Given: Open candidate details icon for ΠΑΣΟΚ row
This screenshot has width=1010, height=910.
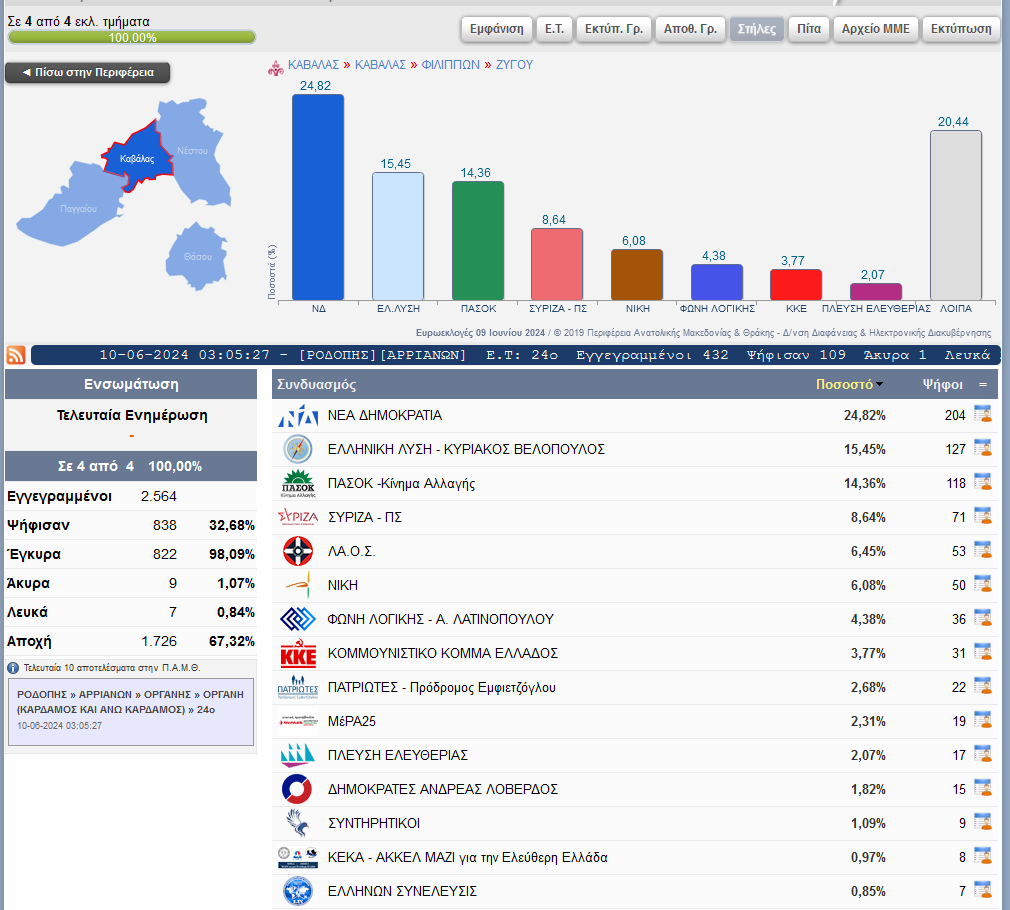Looking at the screenshot, I should coord(982,483).
